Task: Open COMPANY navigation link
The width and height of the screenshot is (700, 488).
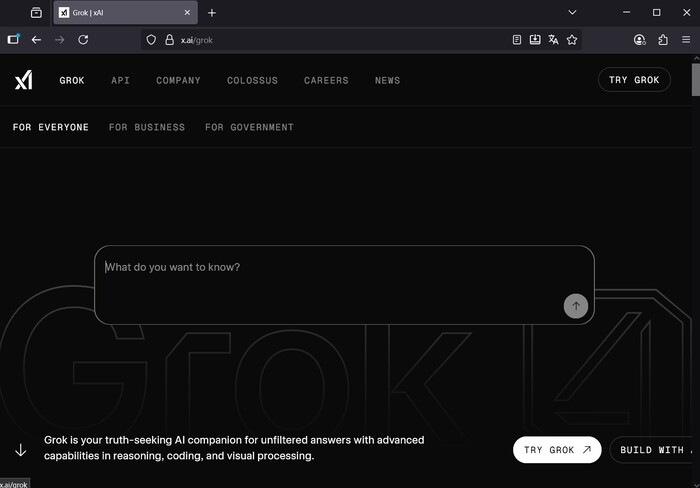Action: 178,80
